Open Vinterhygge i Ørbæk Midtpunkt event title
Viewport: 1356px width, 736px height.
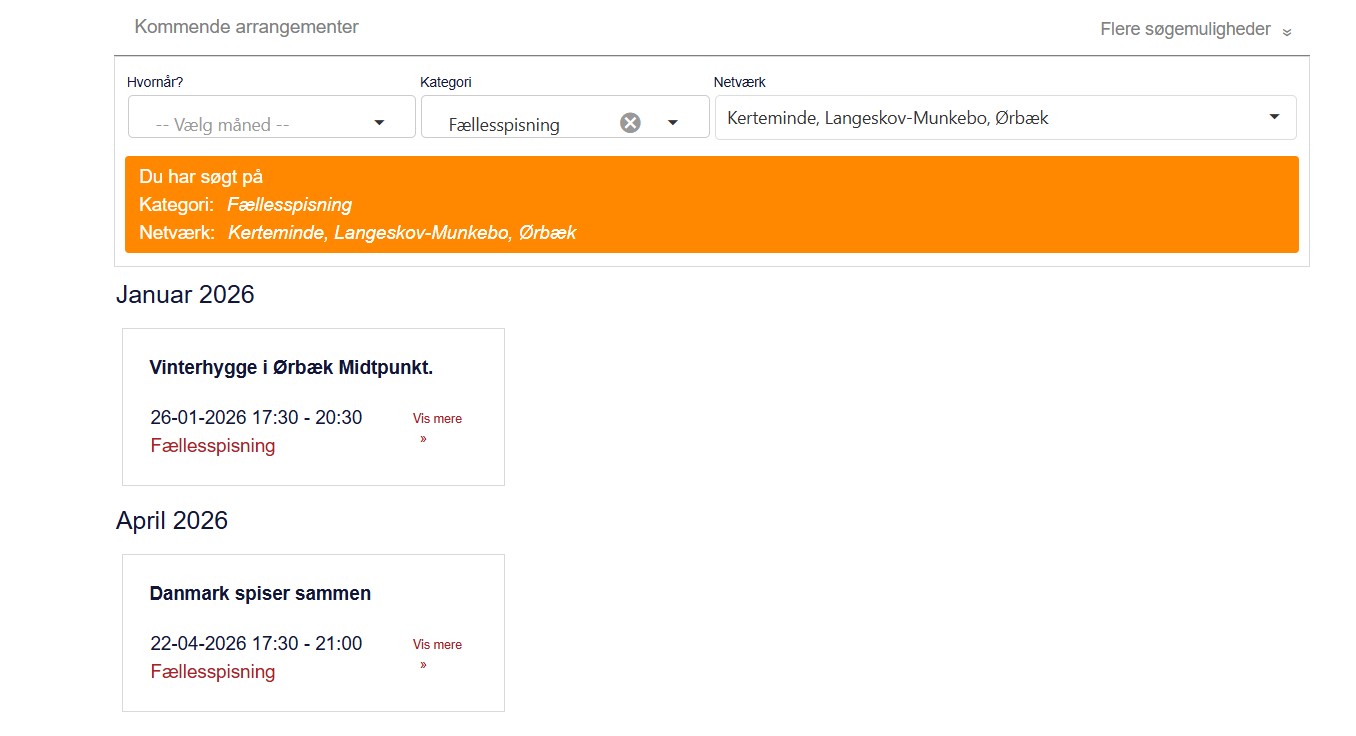pos(291,367)
